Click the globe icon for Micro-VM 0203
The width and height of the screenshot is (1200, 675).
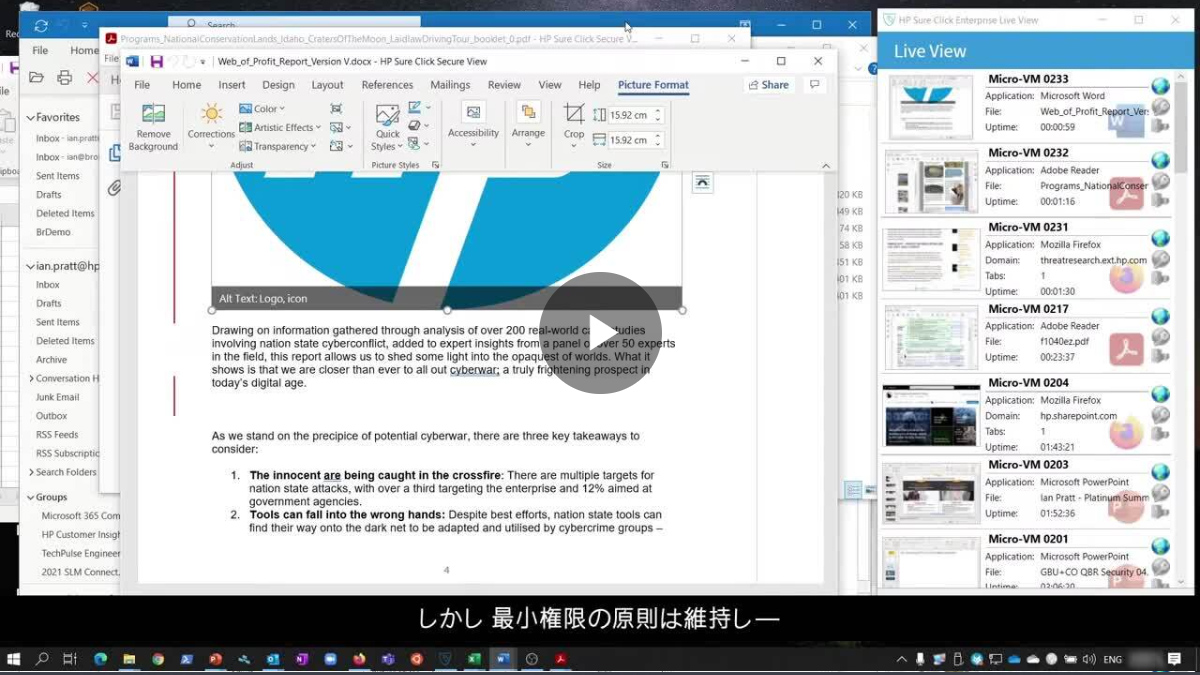1160,472
